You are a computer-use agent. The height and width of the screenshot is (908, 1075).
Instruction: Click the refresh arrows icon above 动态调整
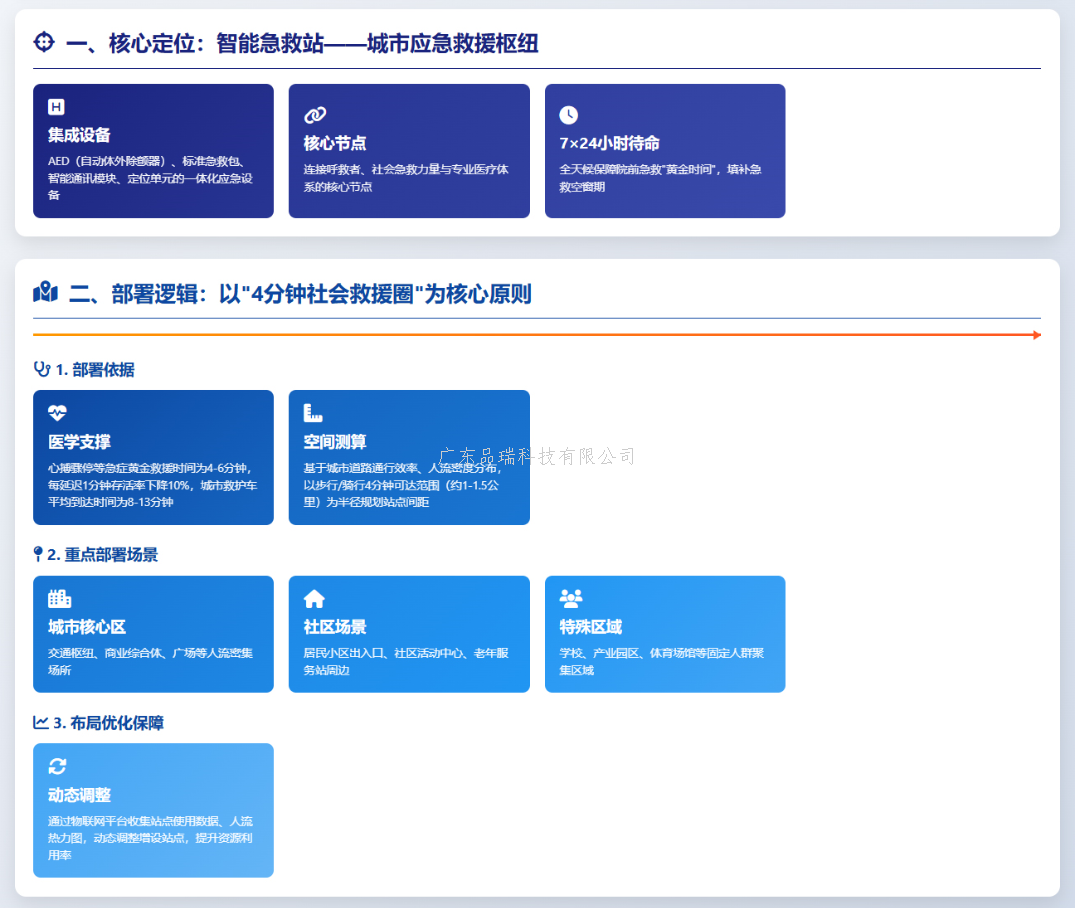[x=57, y=766]
